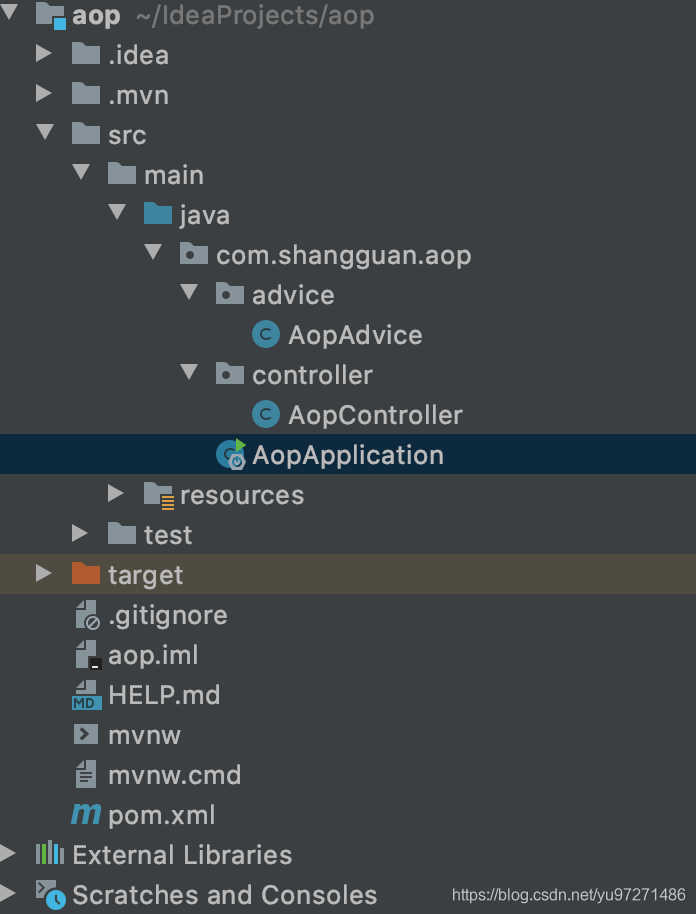This screenshot has height=914, width=696.
Task: Click the Scratches and Consoles icon
Action: 50,894
